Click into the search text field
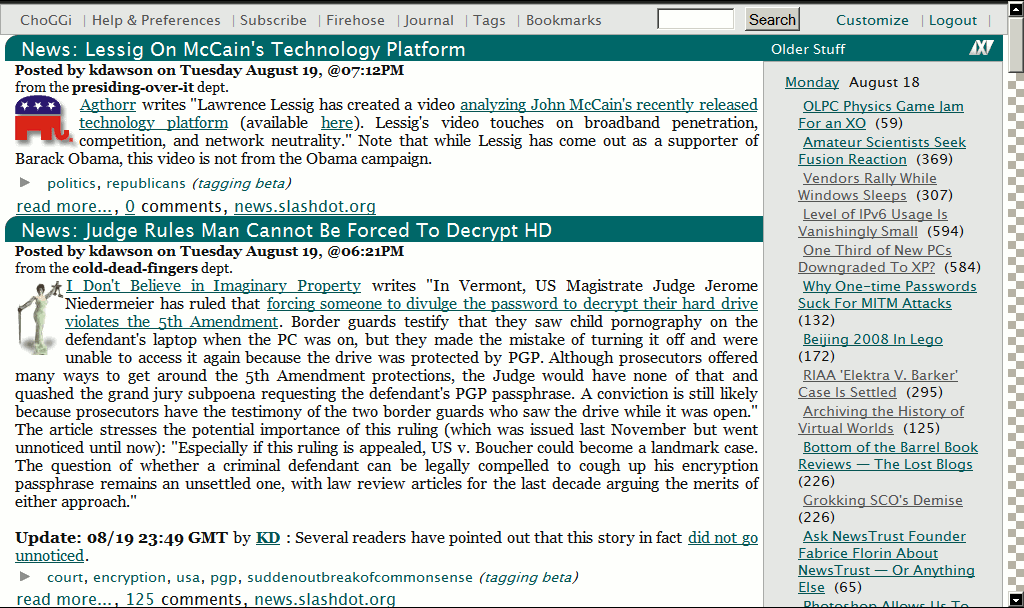 [696, 20]
